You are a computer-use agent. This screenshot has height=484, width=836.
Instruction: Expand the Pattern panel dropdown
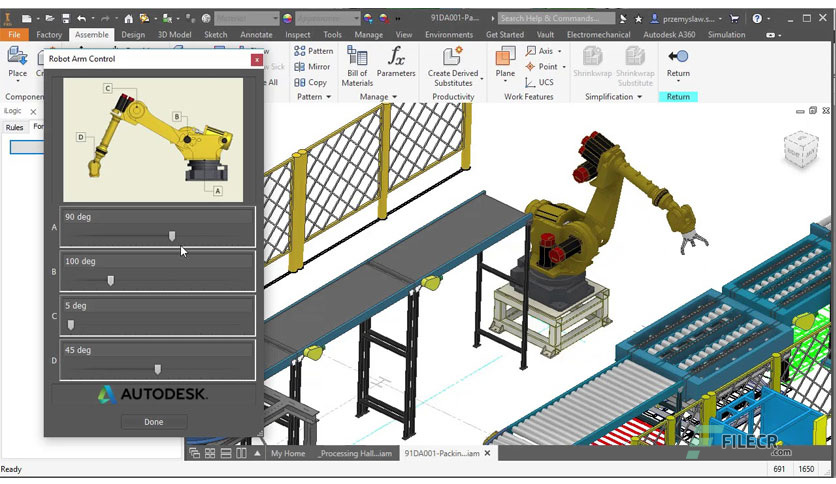pyautogui.click(x=328, y=97)
